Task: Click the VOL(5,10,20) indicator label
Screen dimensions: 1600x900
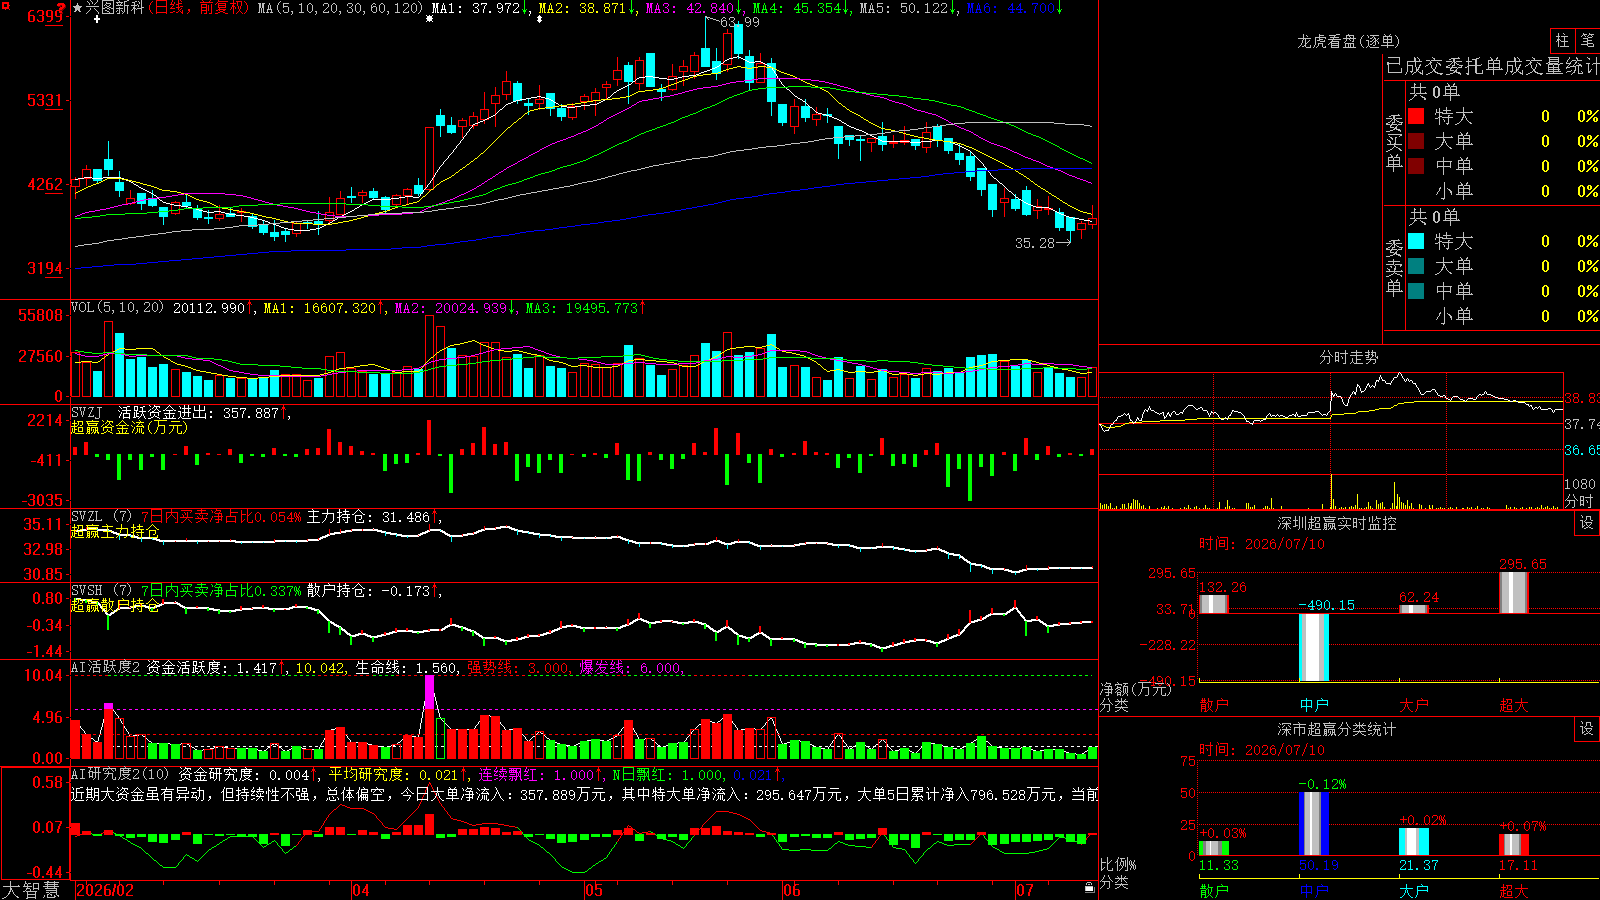Action: tap(117, 308)
